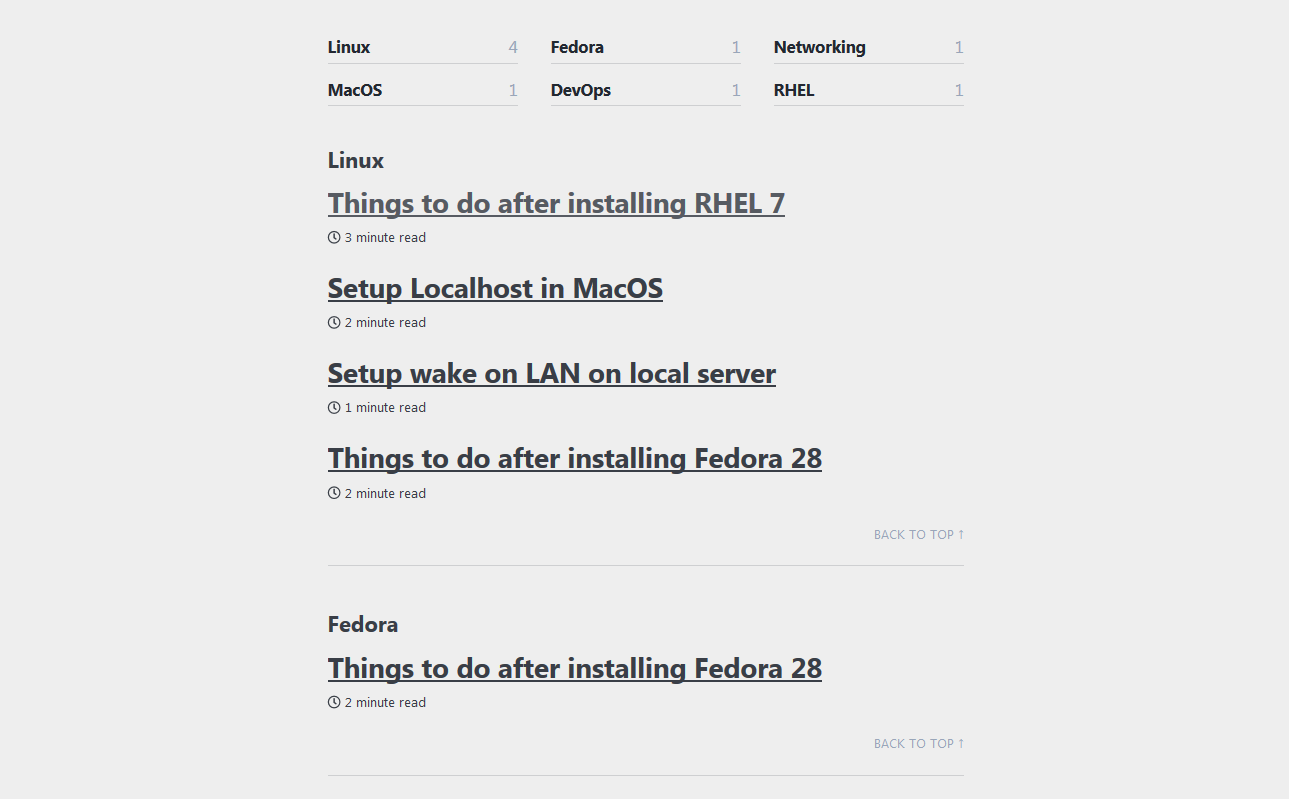Click the clock icon beside "3 minute read"
1289x799 pixels.
[x=333, y=237]
